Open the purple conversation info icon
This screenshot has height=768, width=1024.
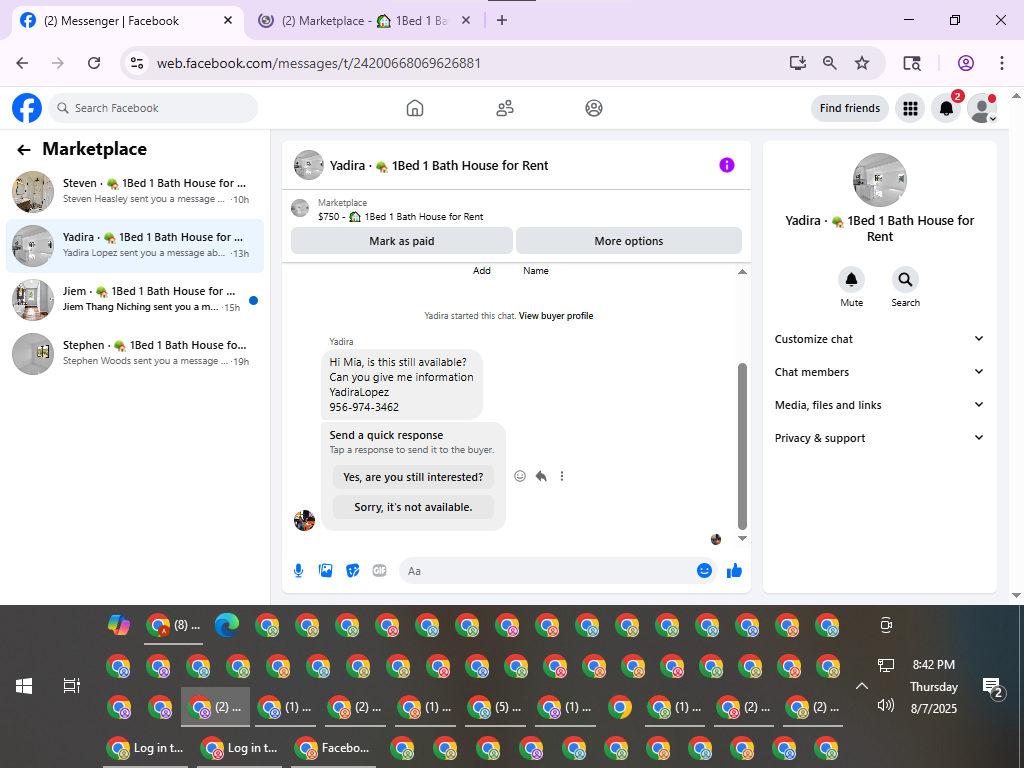click(x=727, y=165)
